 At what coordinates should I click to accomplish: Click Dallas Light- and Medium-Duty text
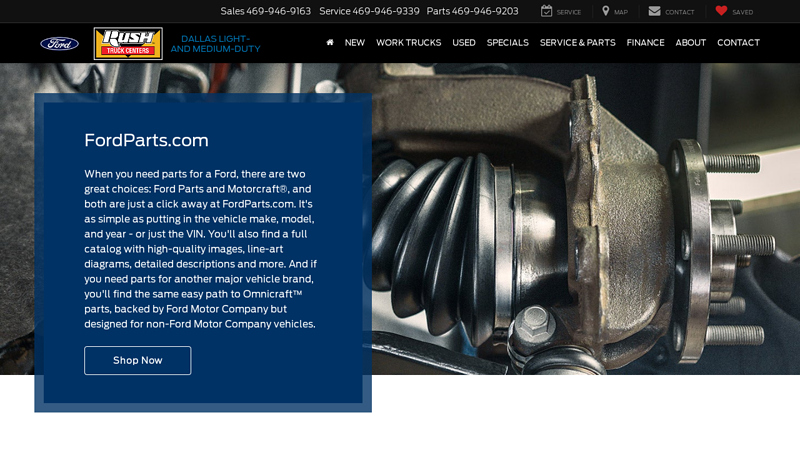[215, 44]
